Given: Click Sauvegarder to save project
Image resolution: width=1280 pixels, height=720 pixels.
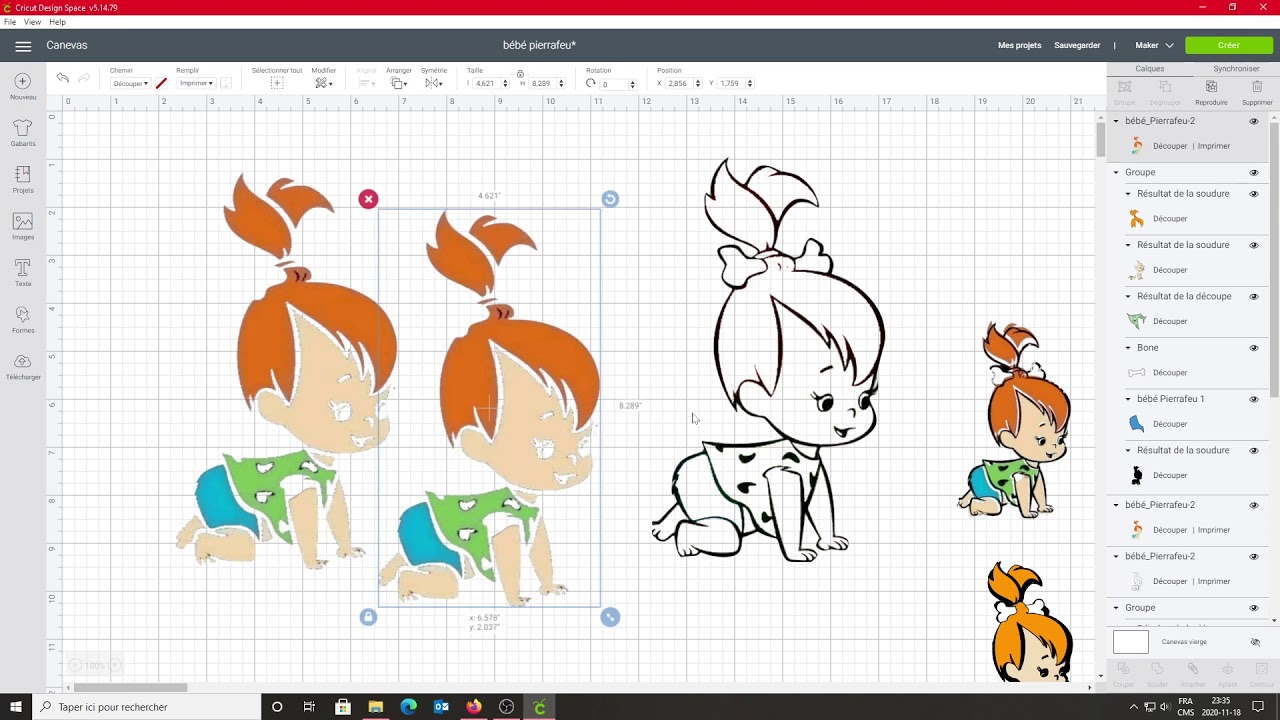Looking at the screenshot, I should coord(1077,45).
